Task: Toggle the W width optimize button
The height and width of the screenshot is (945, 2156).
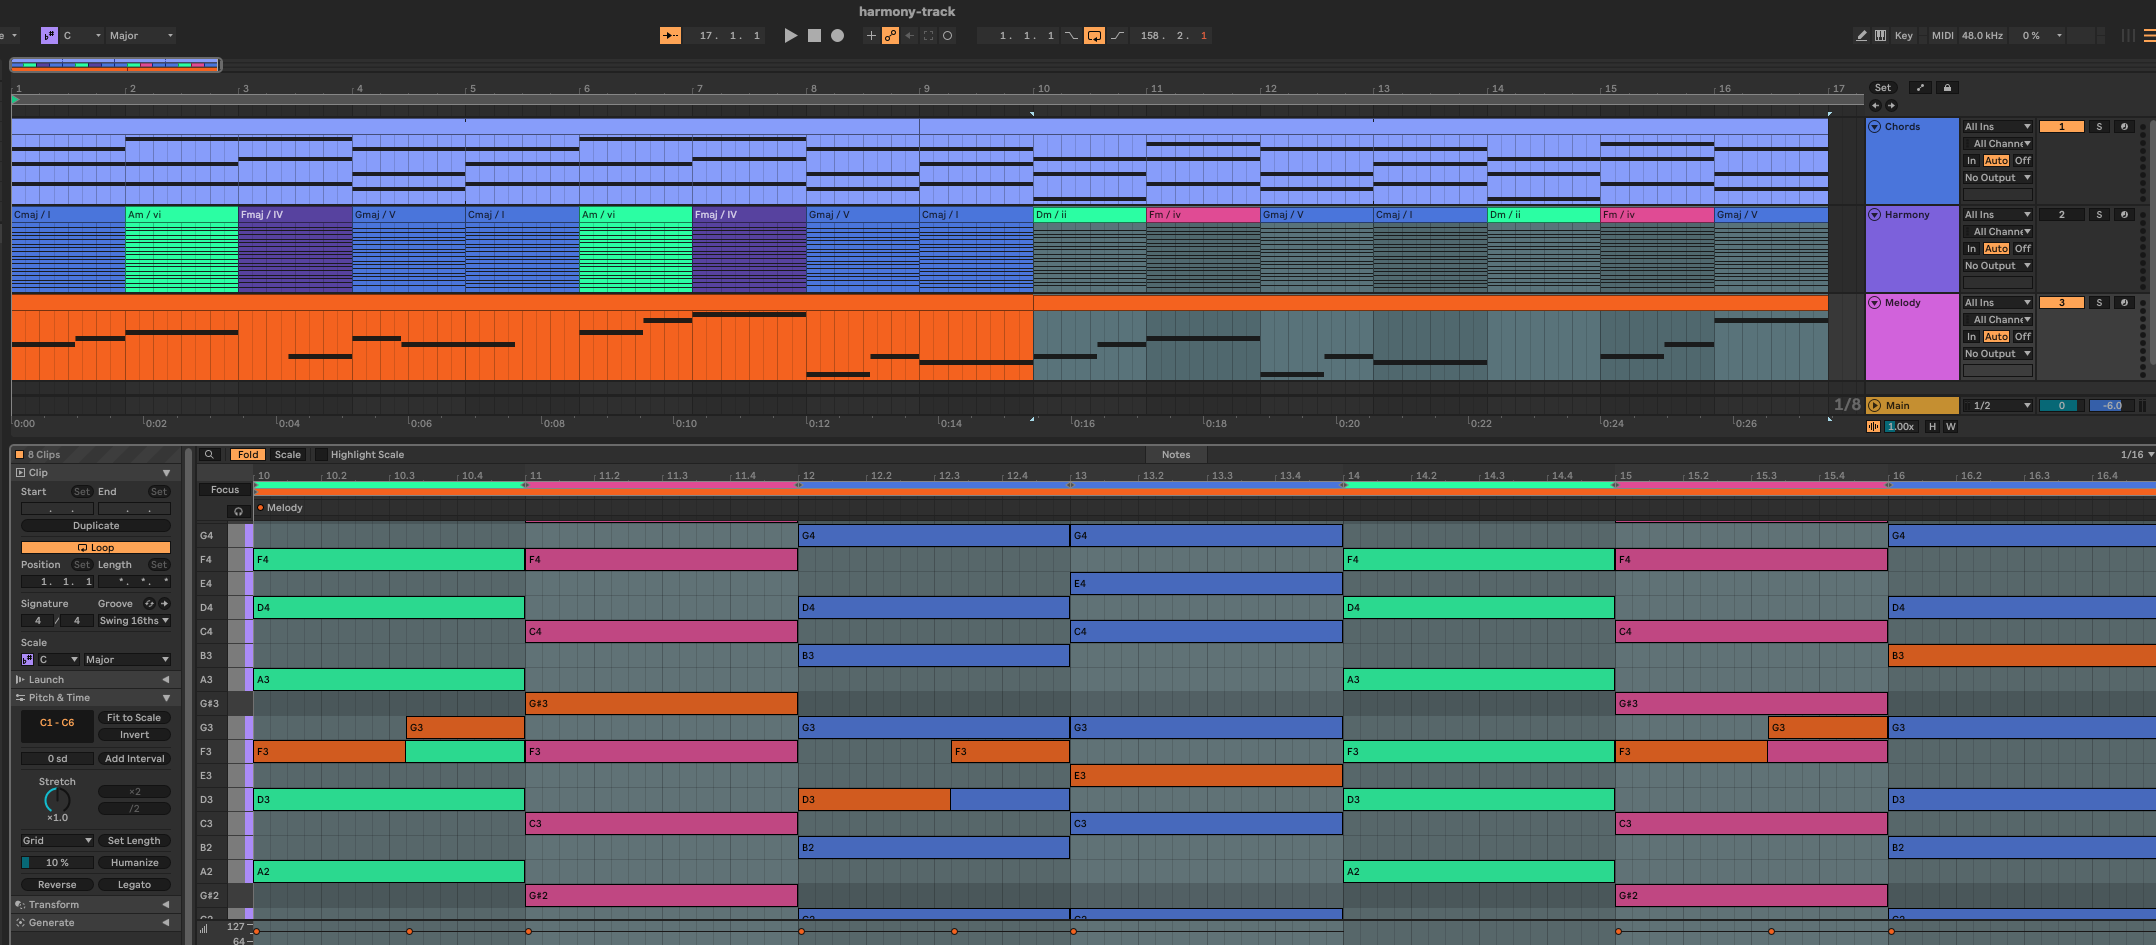Action: click(x=1950, y=427)
